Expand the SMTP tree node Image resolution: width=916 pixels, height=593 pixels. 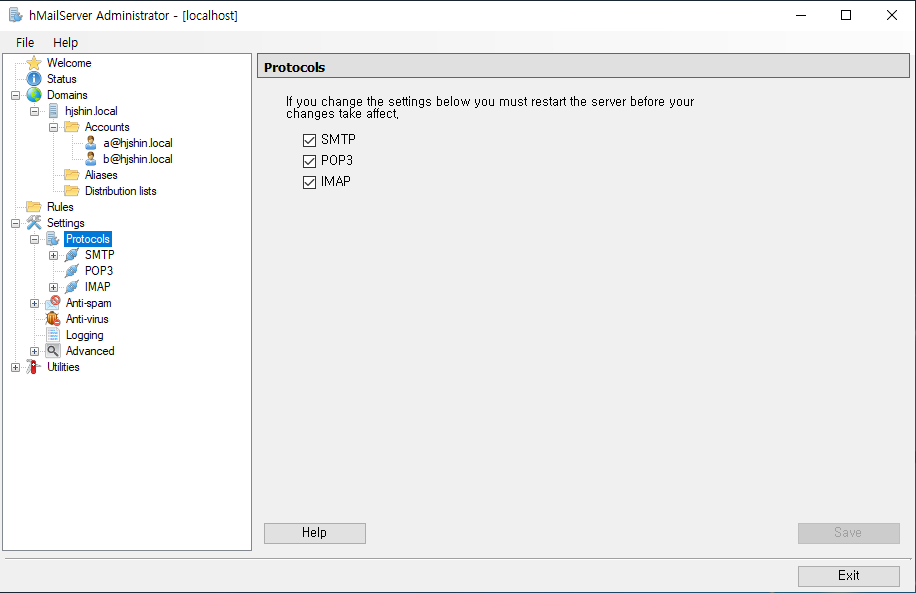point(53,255)
